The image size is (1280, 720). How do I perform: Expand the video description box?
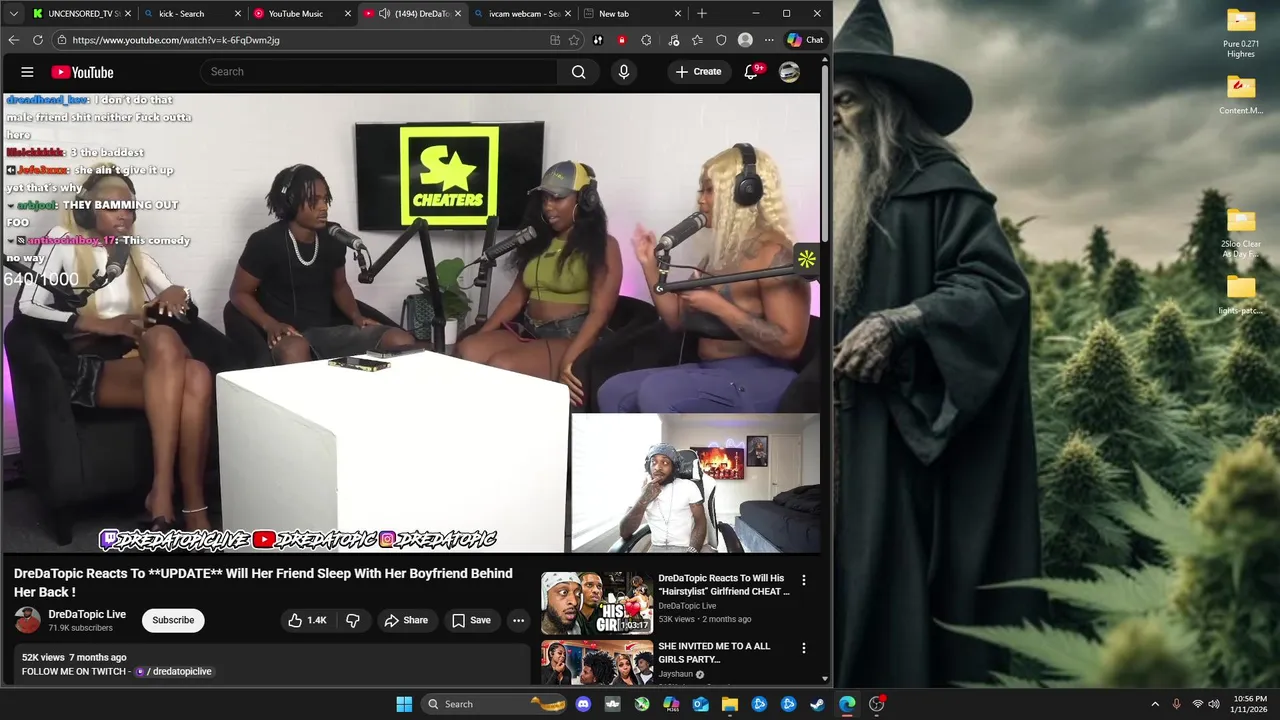(x=272, y=664)
